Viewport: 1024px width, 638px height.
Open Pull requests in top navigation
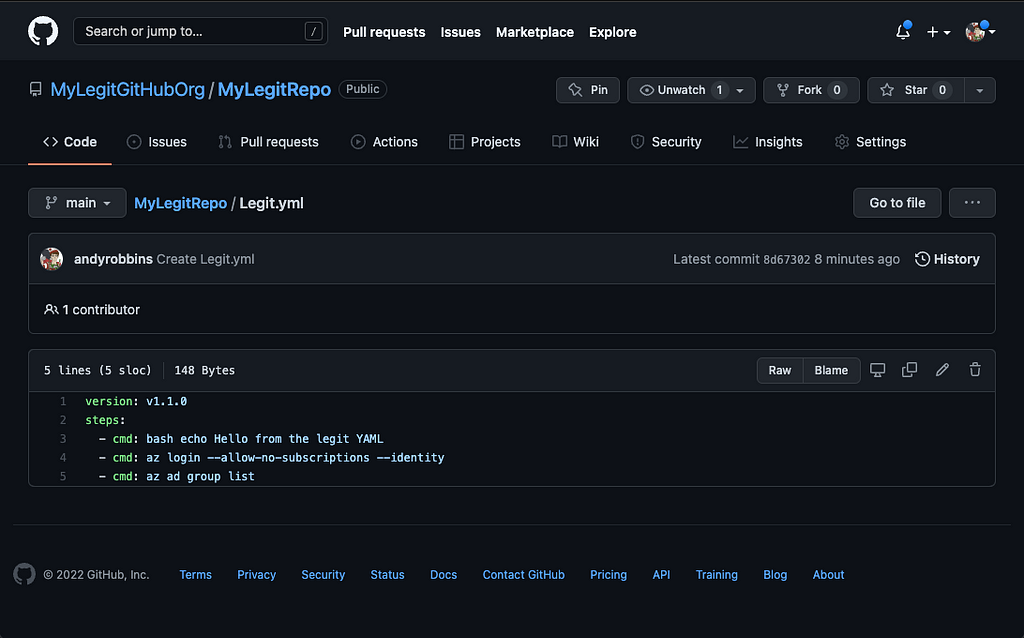tap(384, 32)
